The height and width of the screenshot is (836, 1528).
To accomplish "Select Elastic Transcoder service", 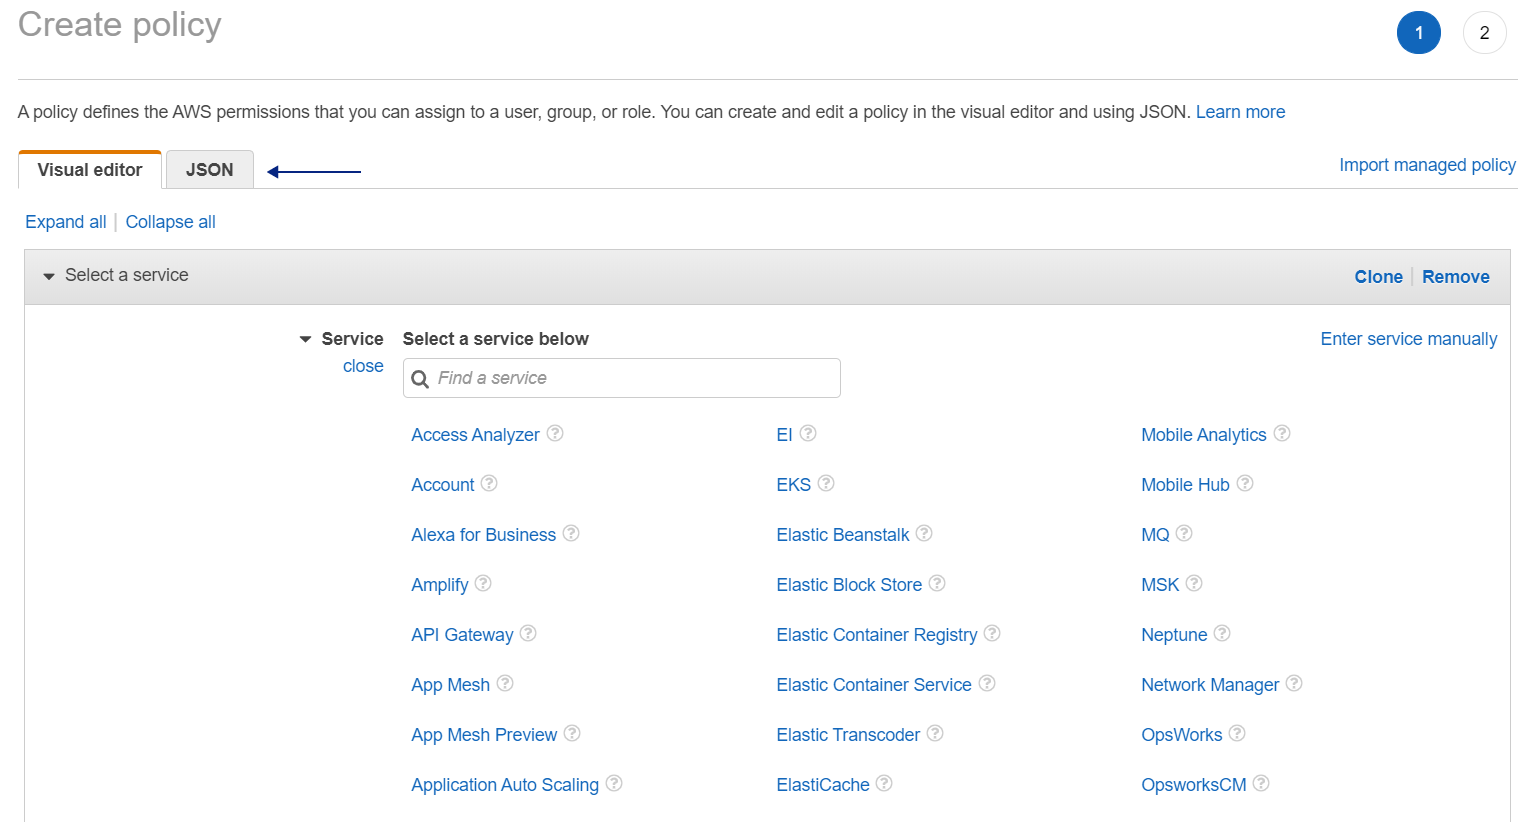I will [x=848, y=735].
